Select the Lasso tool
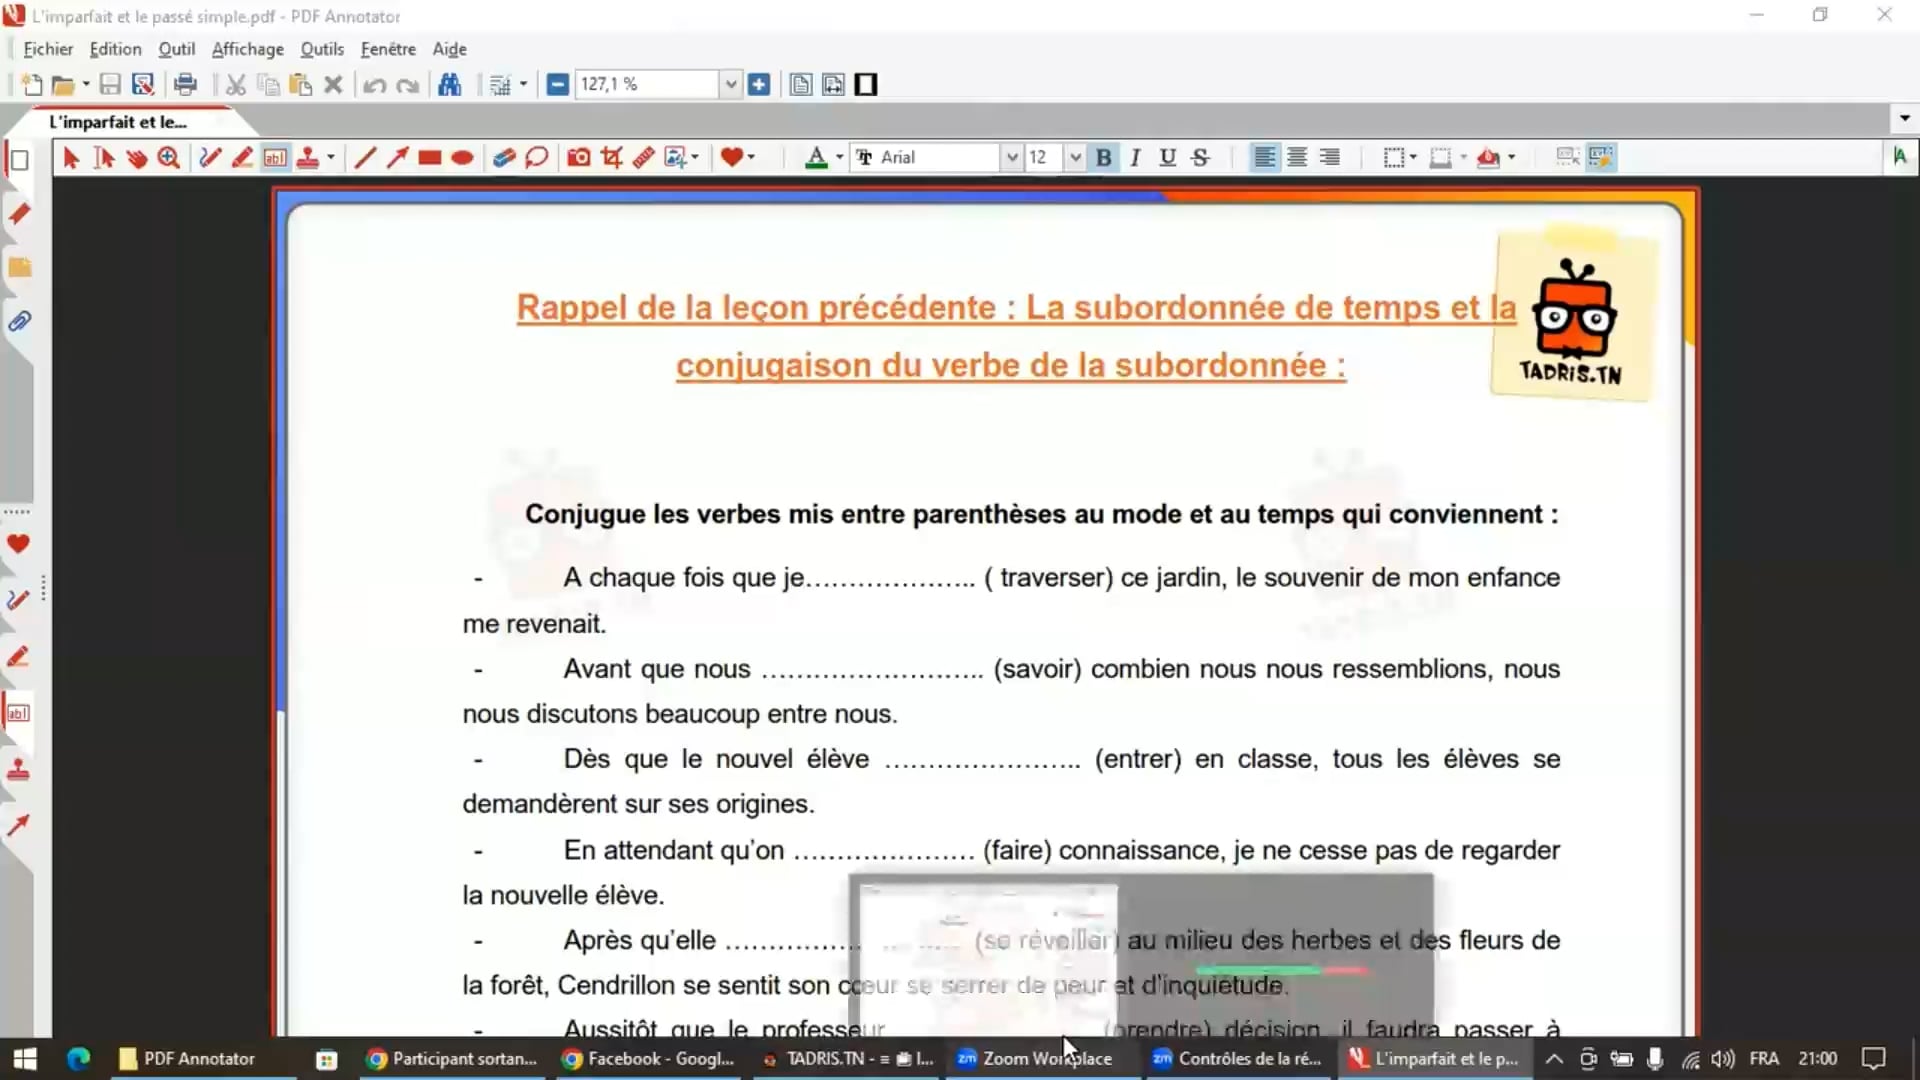This screenshot has width=1920, height=1080. pos(537,157)
